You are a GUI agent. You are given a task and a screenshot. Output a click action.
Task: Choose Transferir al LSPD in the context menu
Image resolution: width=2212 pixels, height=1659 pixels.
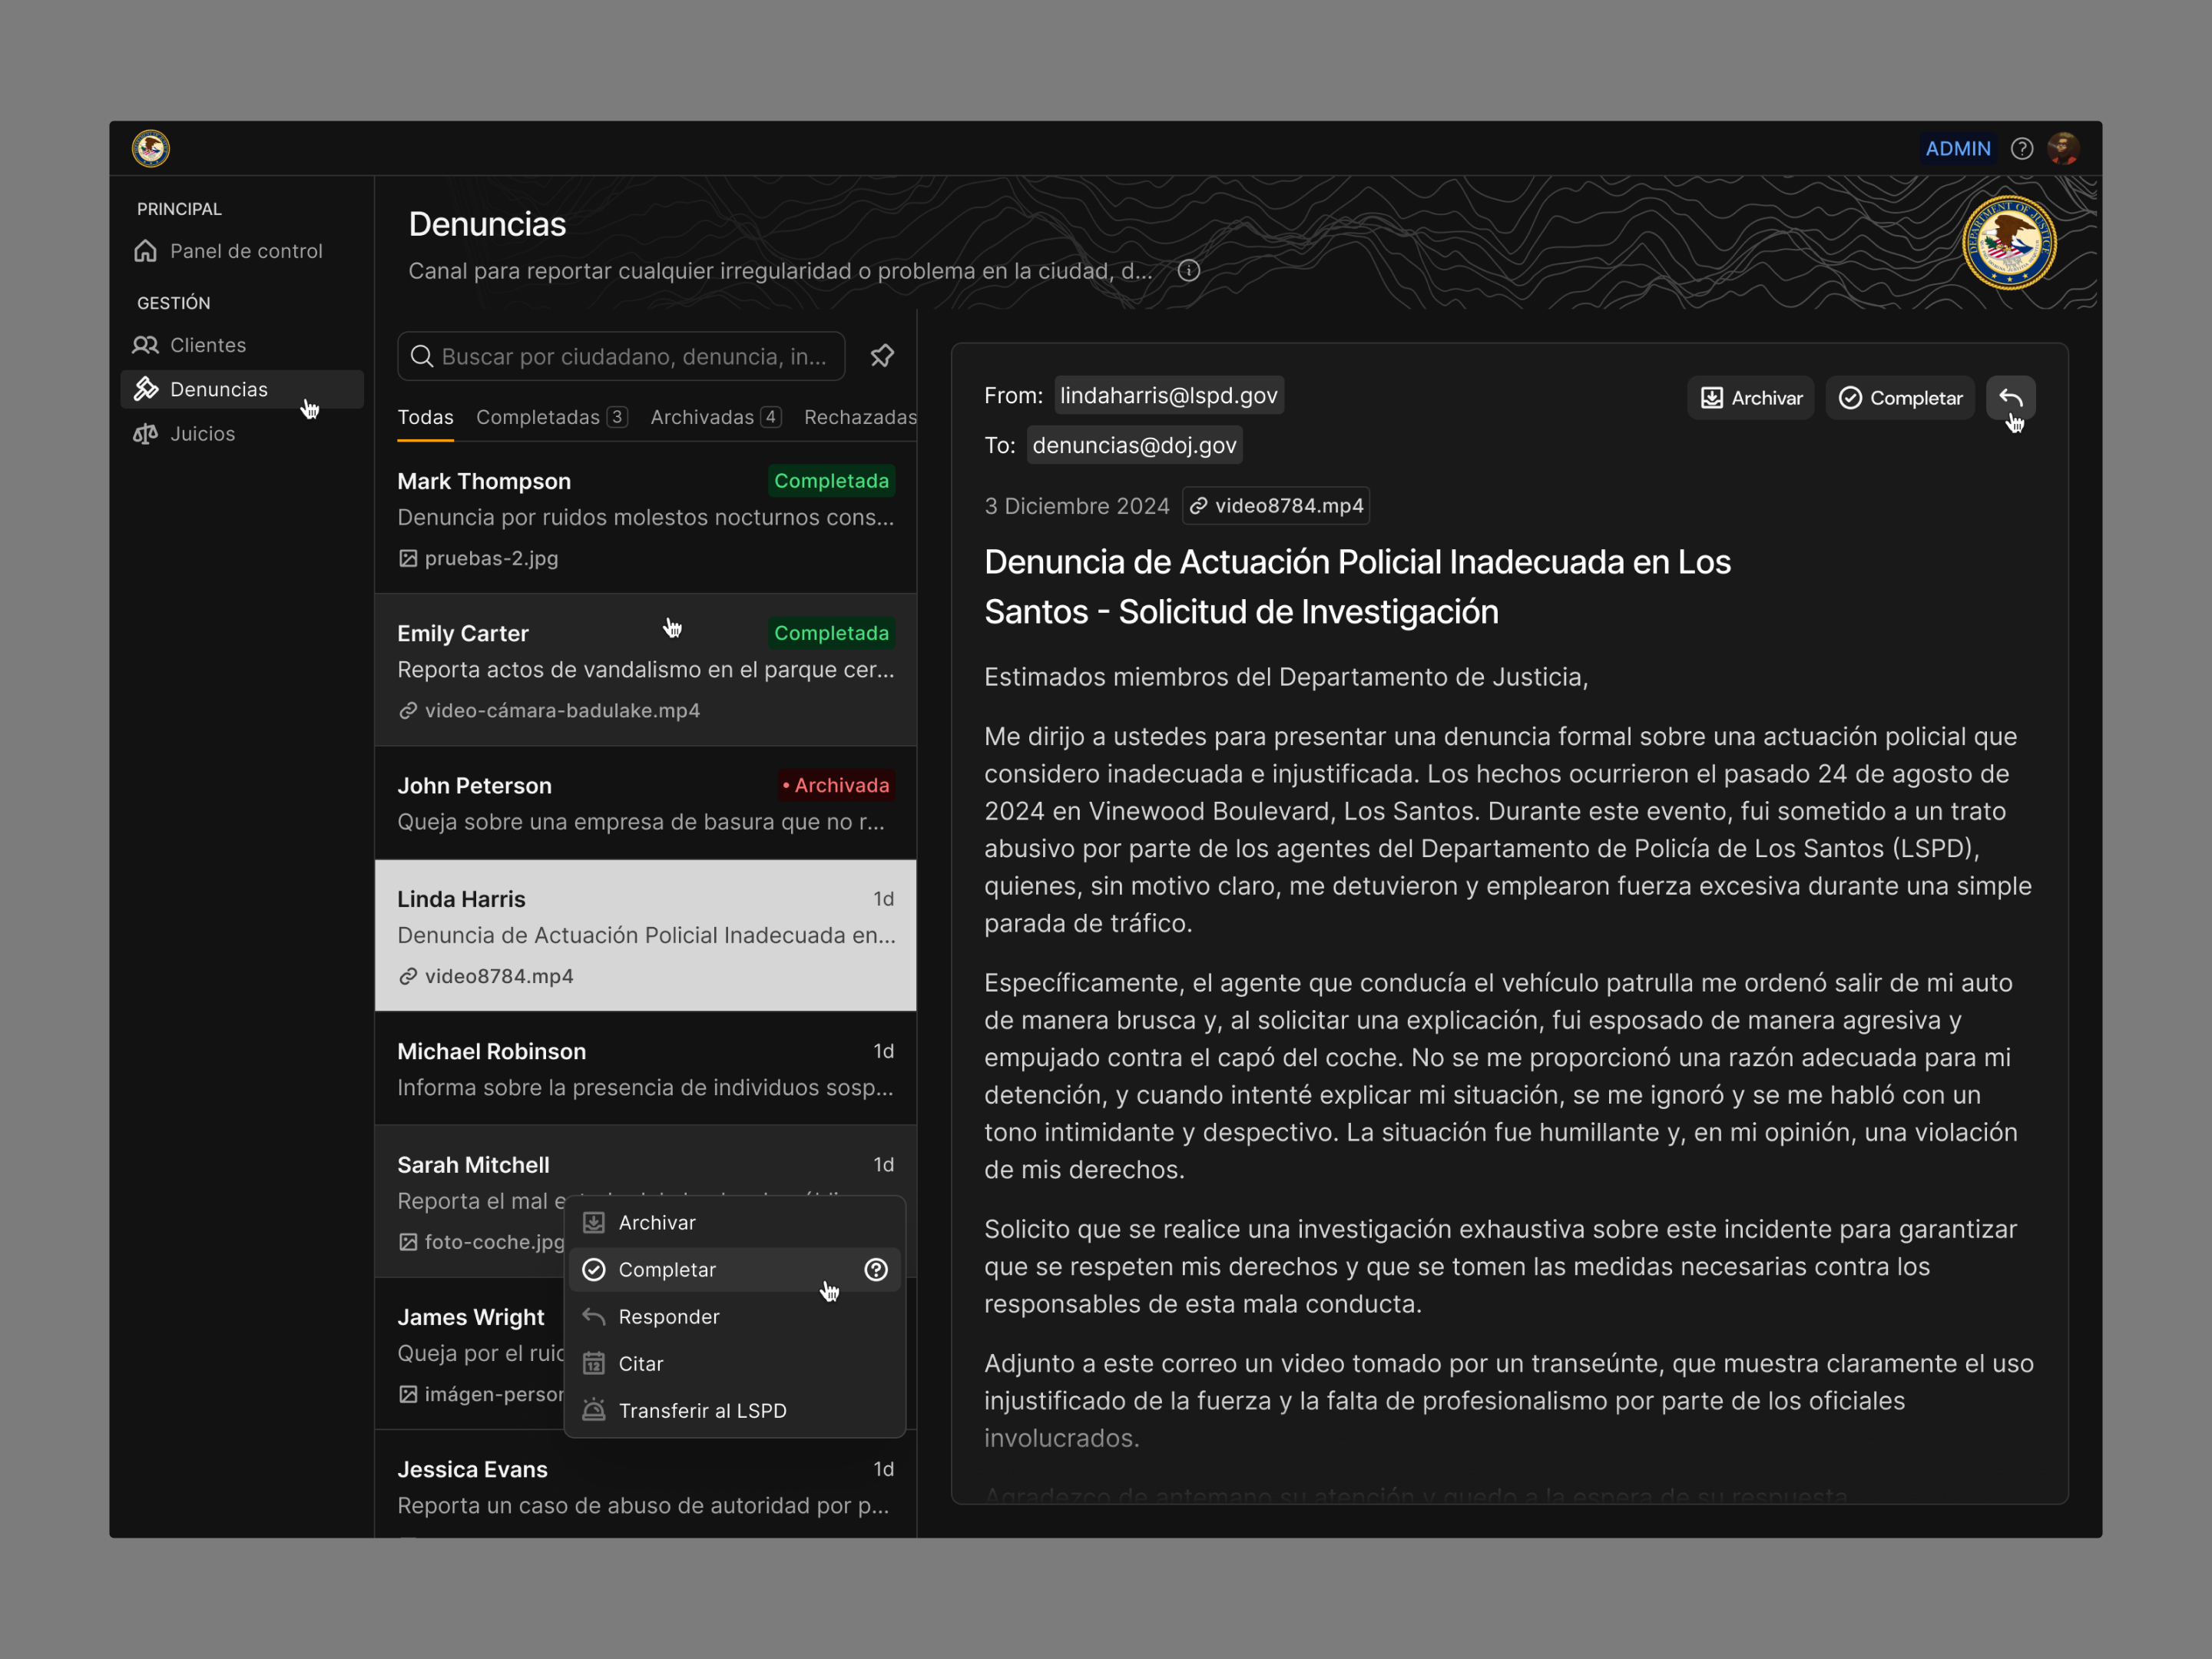pos(735,1411)
